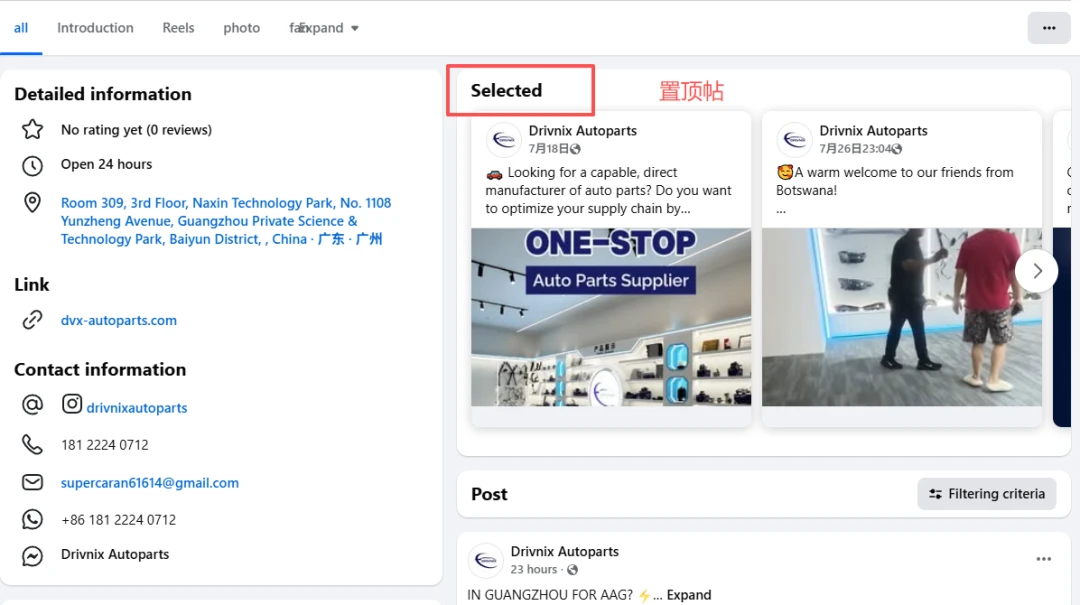Click the phone handset icon
The height and width of the screenshot is (605, 1080).
tap(32, 444)
